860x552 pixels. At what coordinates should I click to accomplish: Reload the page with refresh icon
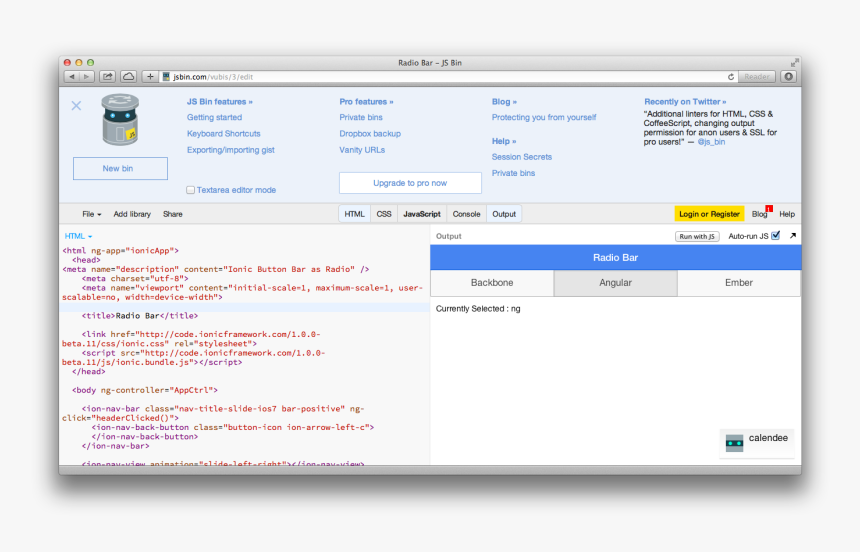pos(731,76)
